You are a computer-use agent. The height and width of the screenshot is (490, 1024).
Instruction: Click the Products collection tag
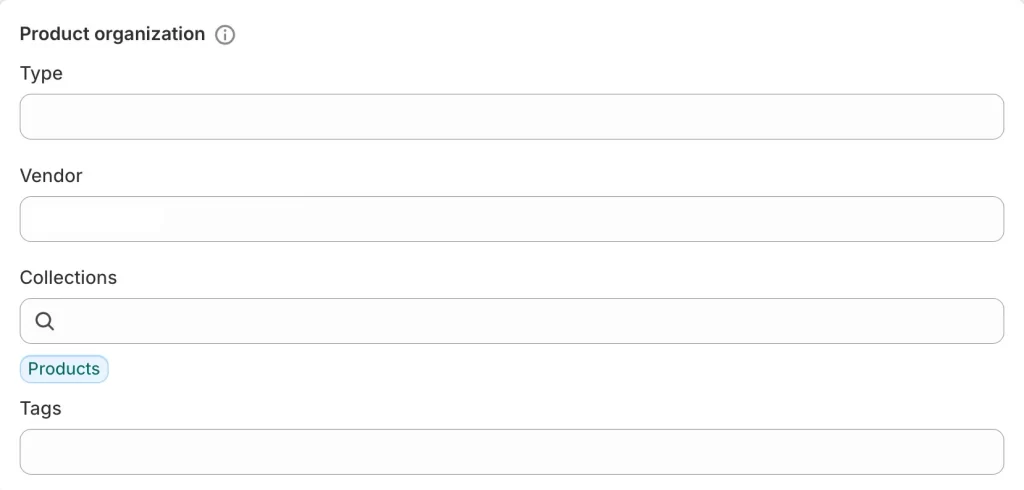[64, 369]
